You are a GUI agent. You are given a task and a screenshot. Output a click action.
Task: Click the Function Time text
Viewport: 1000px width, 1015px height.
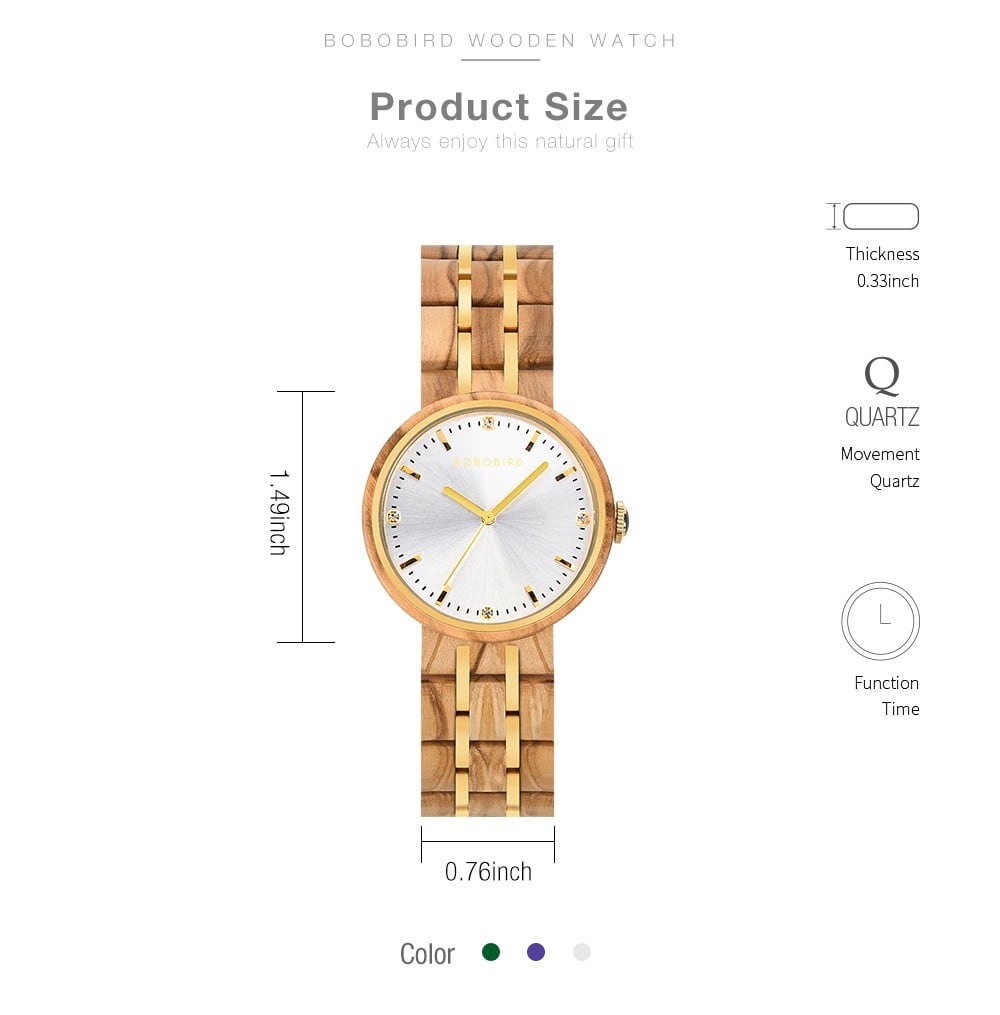coord(886,695)
